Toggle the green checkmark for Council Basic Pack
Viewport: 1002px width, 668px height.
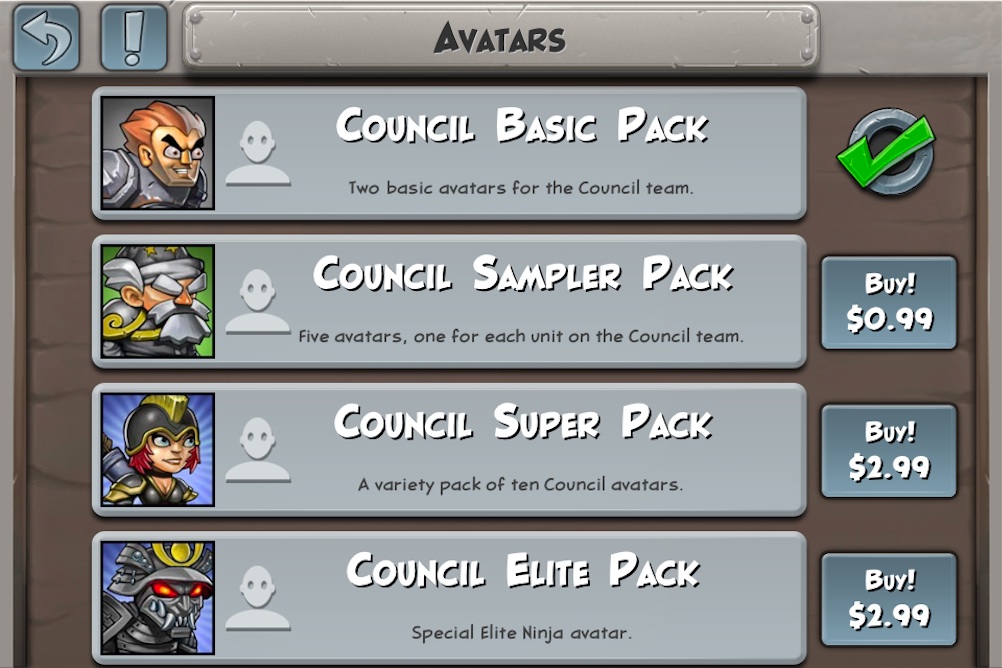pos(887,151)
